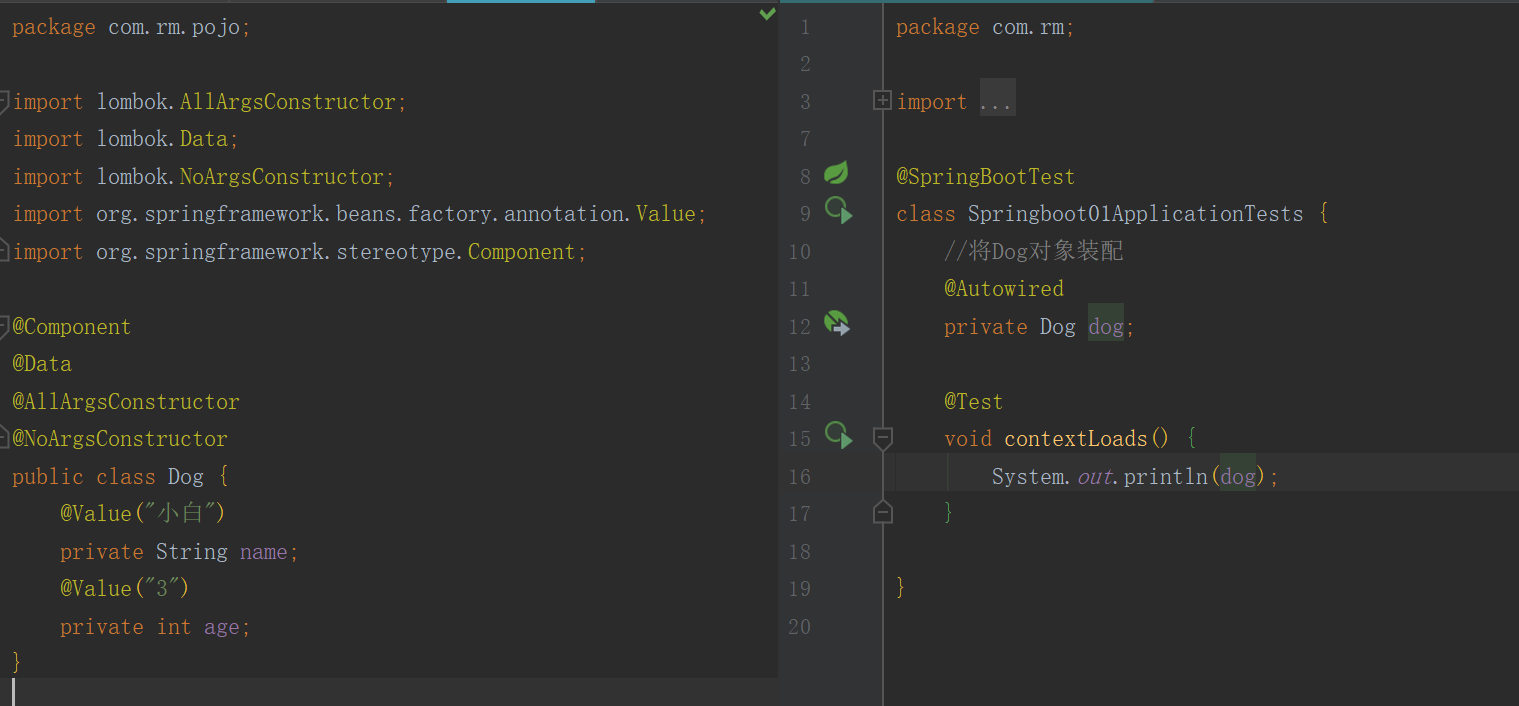Click the fold marker beside @NoArgsConstructor
Image resolution: width=1519 pixels, height=706 pixels.
[4, 437]
